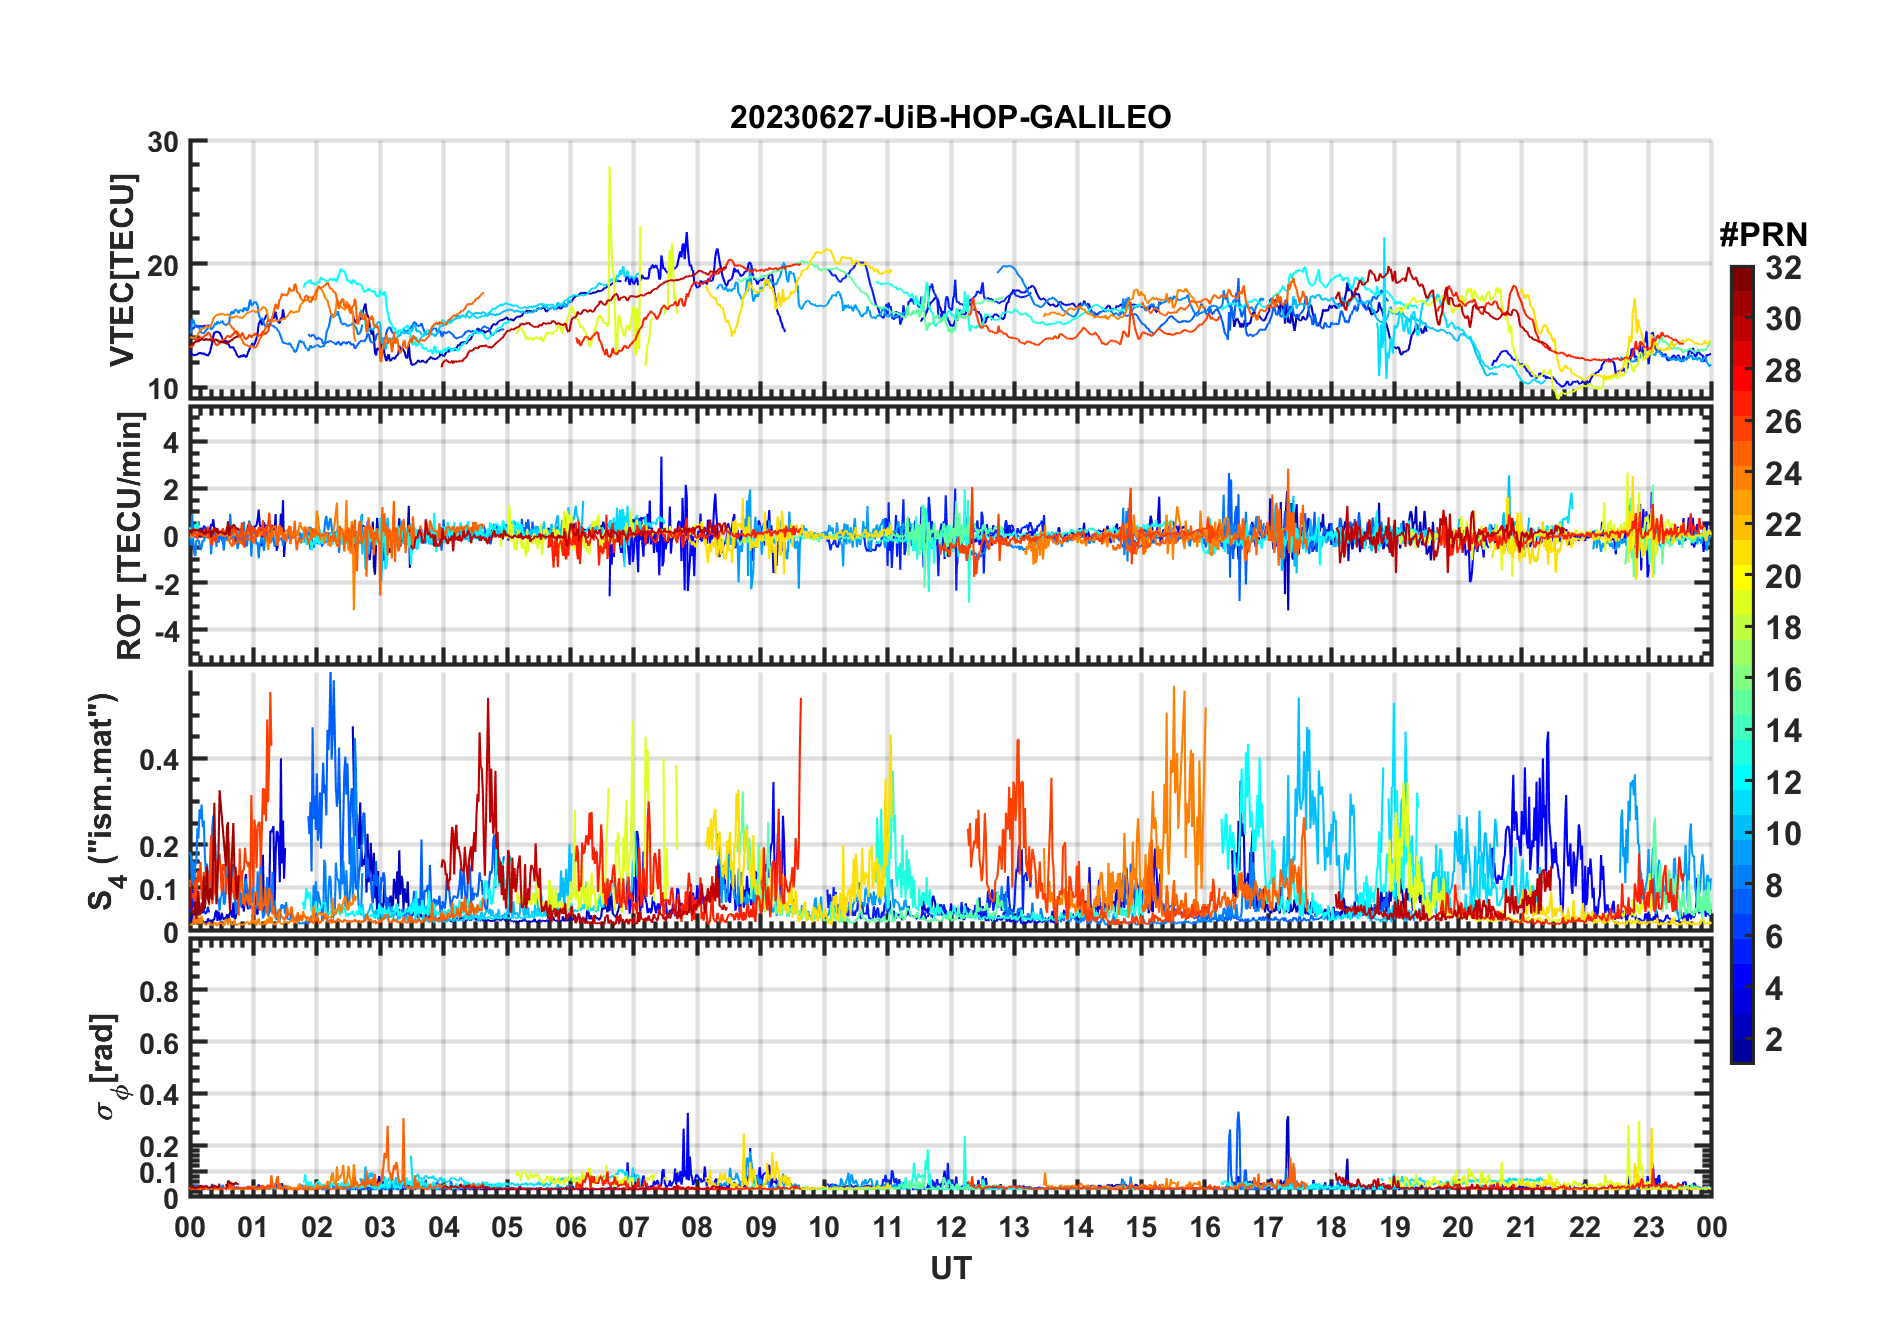Select the VTEC[TECU] y-axis label
This screenshot has height=1330, width=1902.
coord(122,270)
